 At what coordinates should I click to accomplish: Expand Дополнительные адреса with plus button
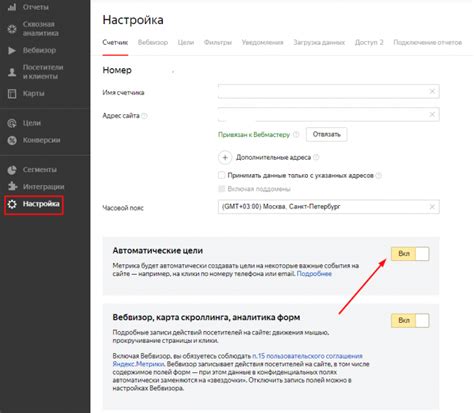pos(225,157)
